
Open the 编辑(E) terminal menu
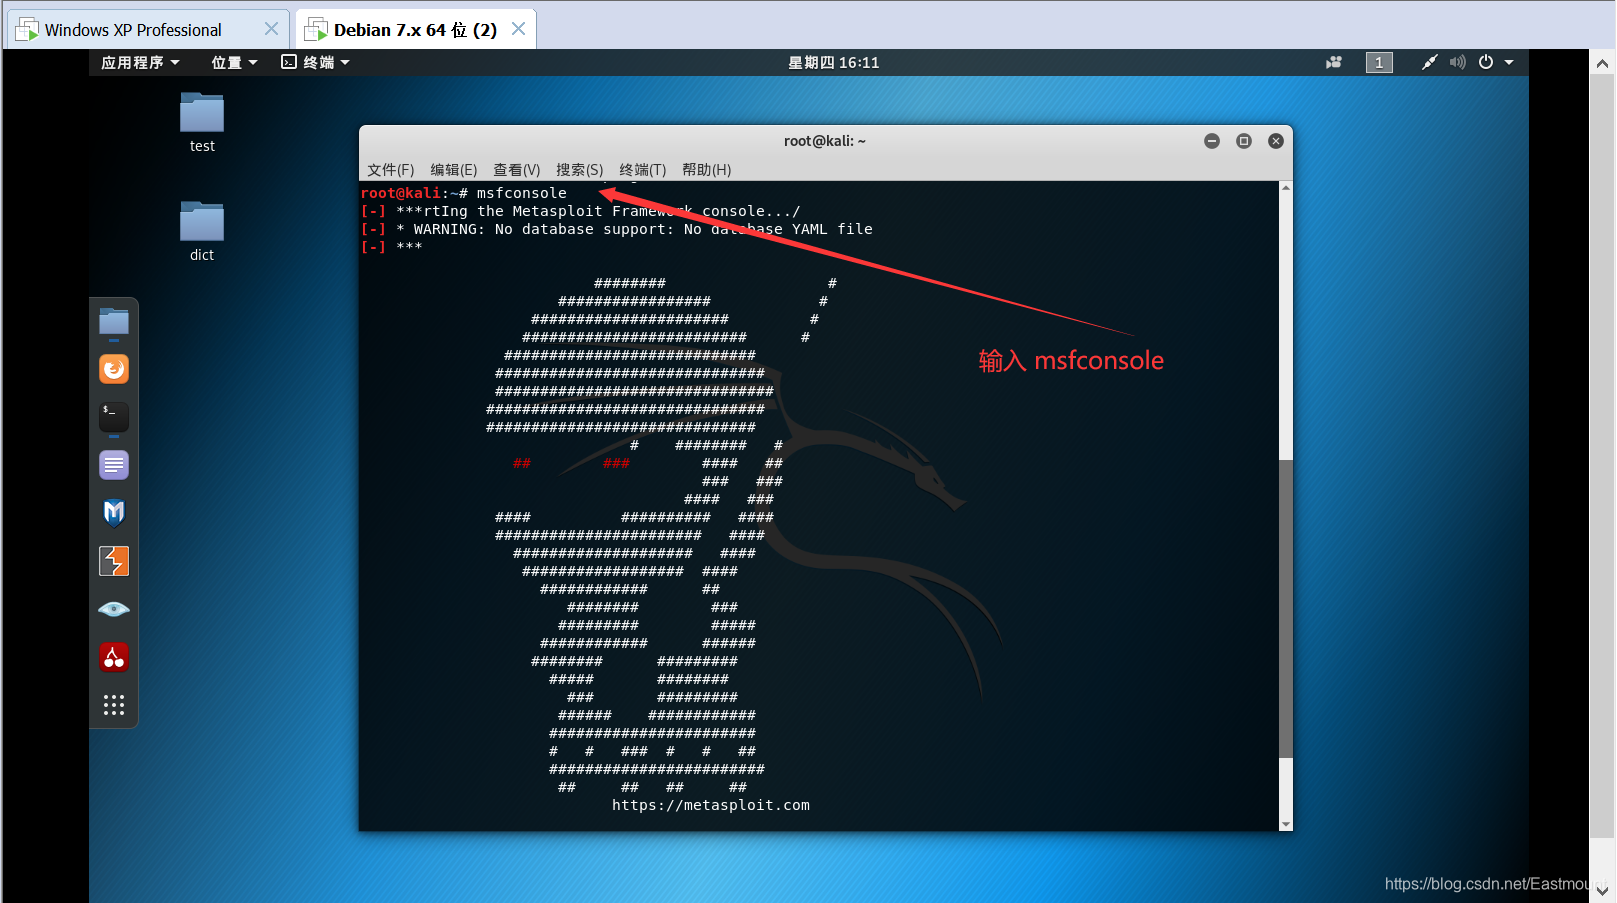(453, 170)
